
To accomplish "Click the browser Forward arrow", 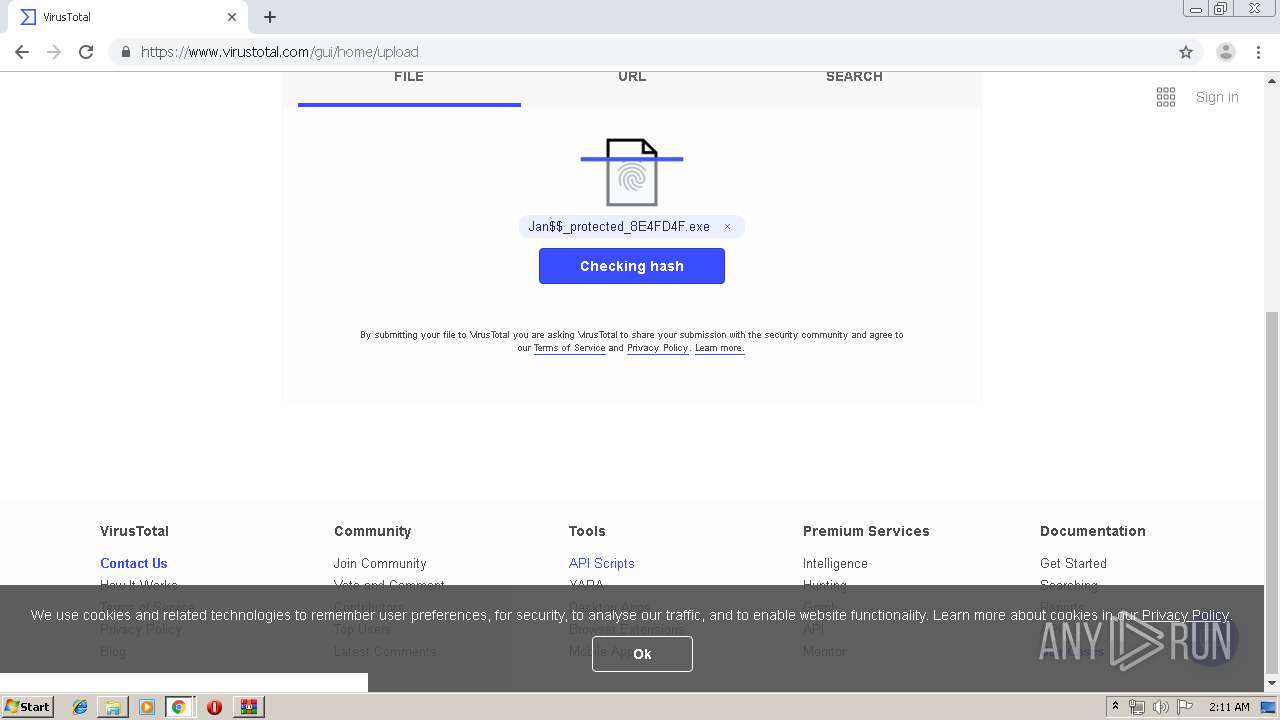I will click(x=54, y=52).
